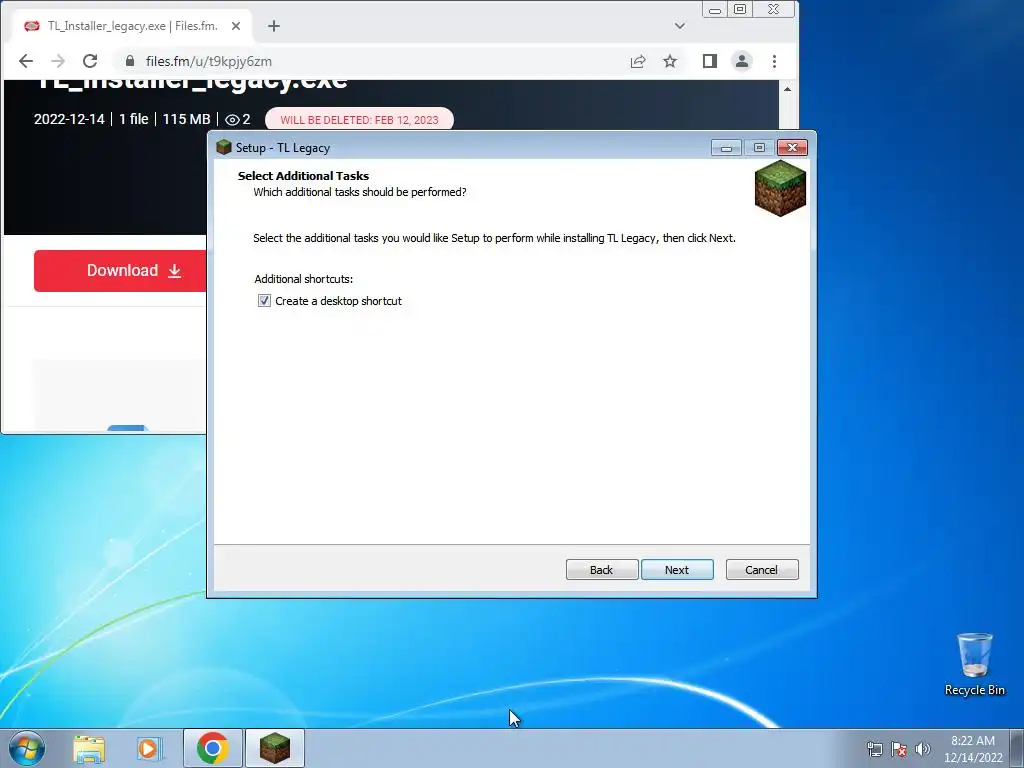Close the TL_Installer_legacy.exe tab
The height and width of the screenshot is (768, 1024).
tap(236, 26)
